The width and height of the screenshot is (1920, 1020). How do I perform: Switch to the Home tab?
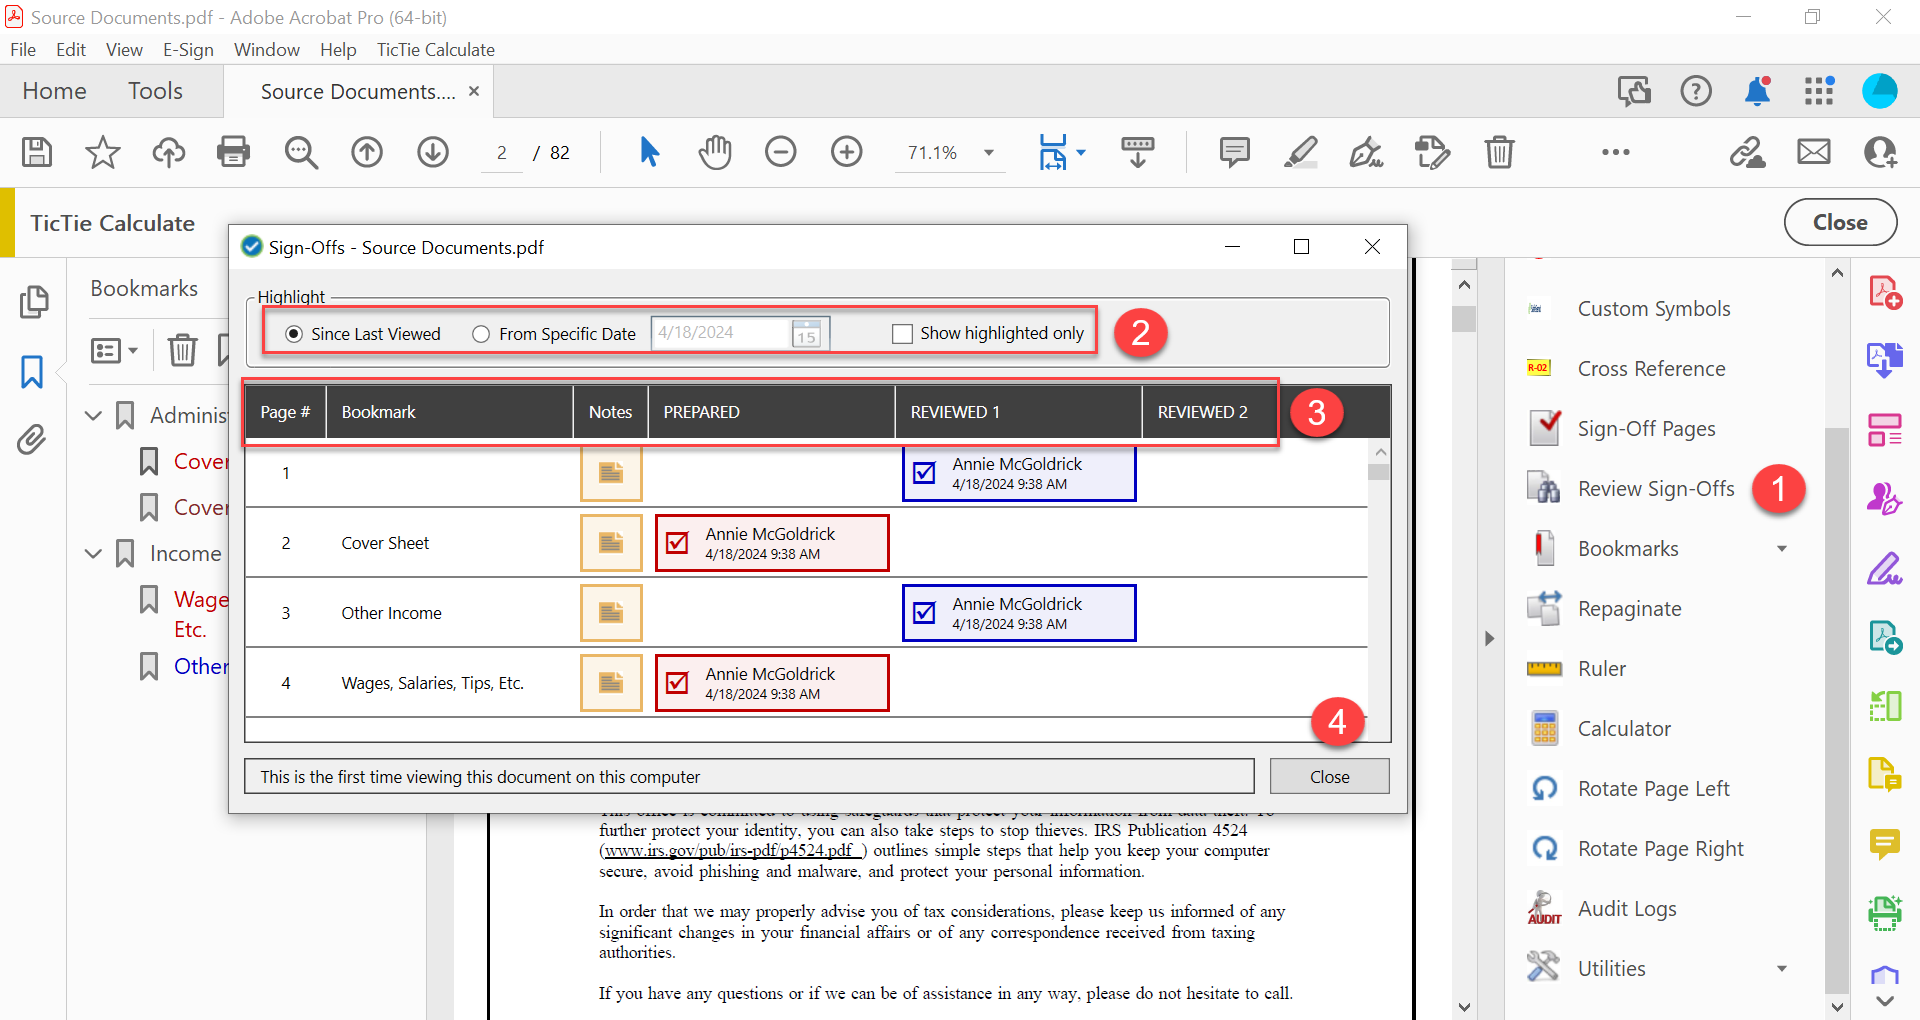click(x=54, y=91)
